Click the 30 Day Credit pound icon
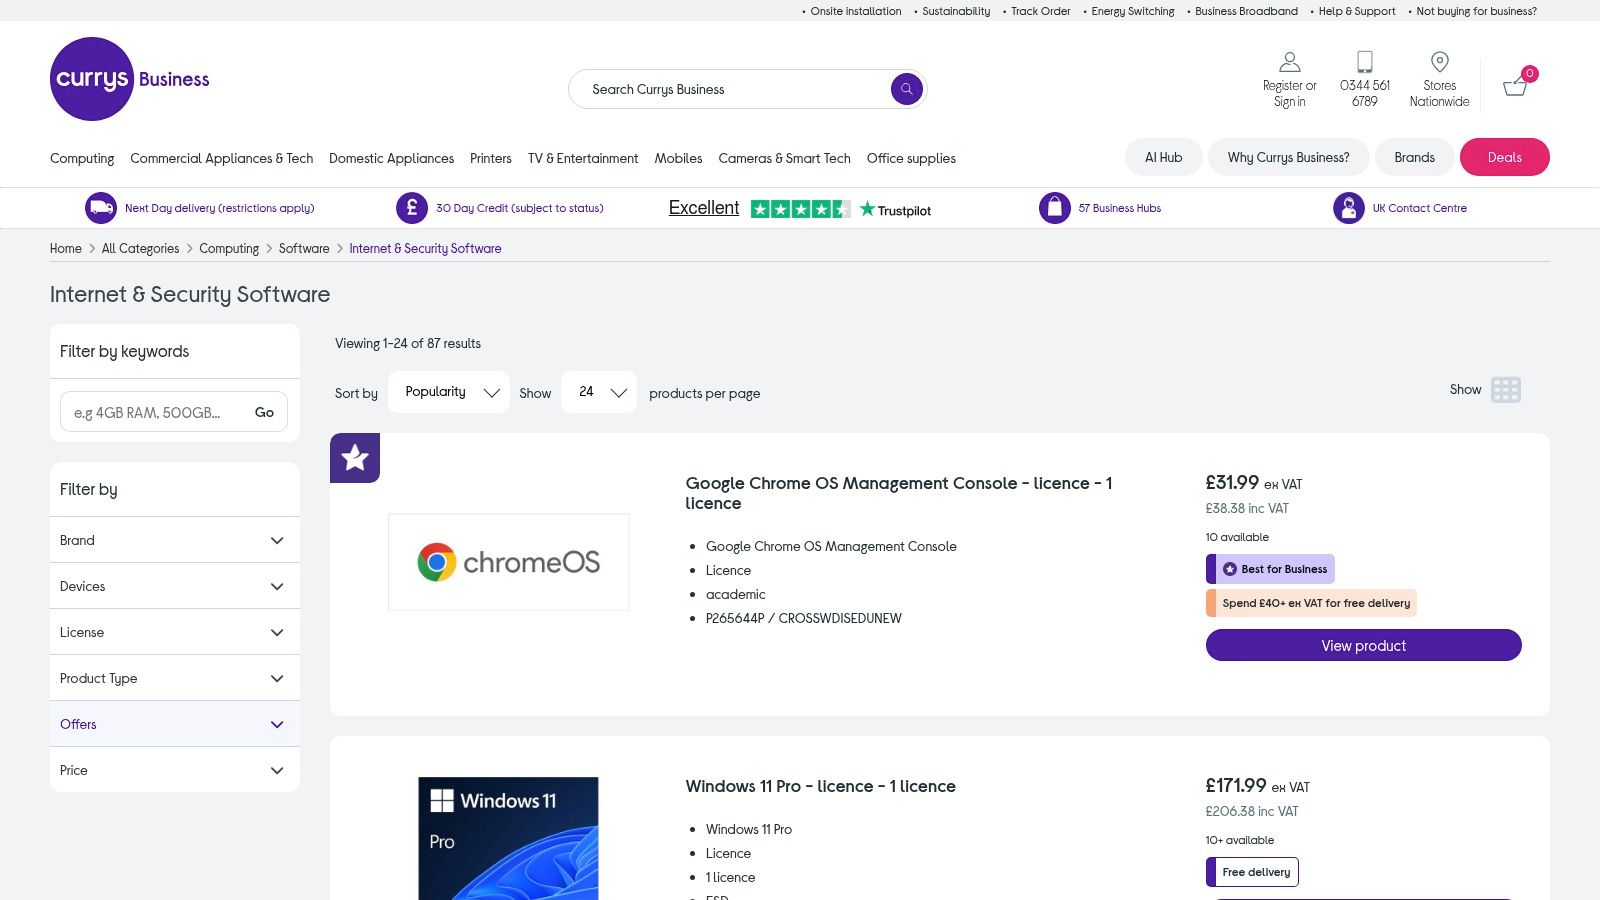The height and width of the screenshot is (900, 1600). coord(412,208)
